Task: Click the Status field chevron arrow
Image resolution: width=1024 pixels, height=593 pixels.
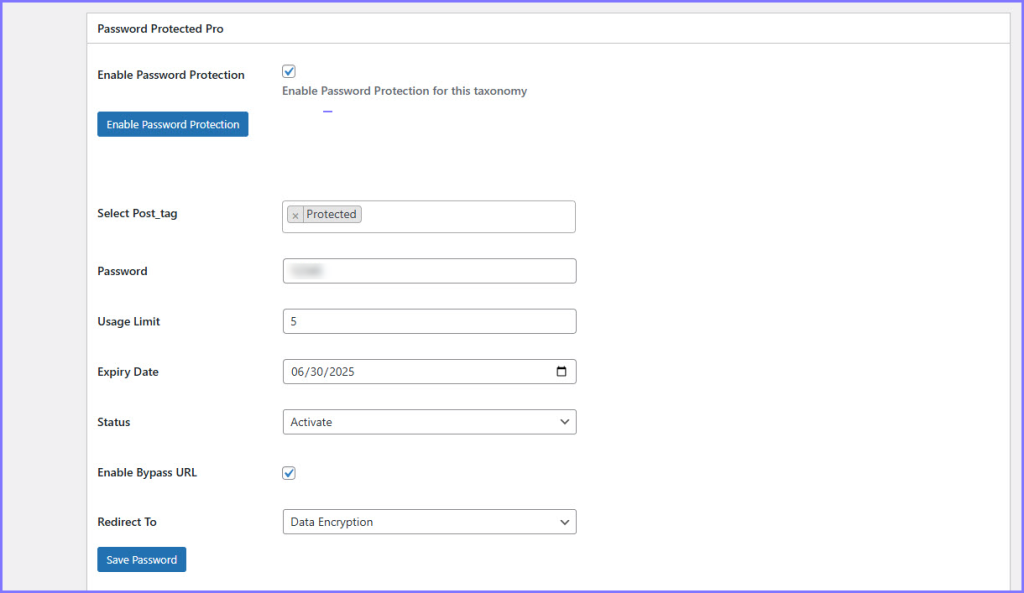Action: point(564,422)
